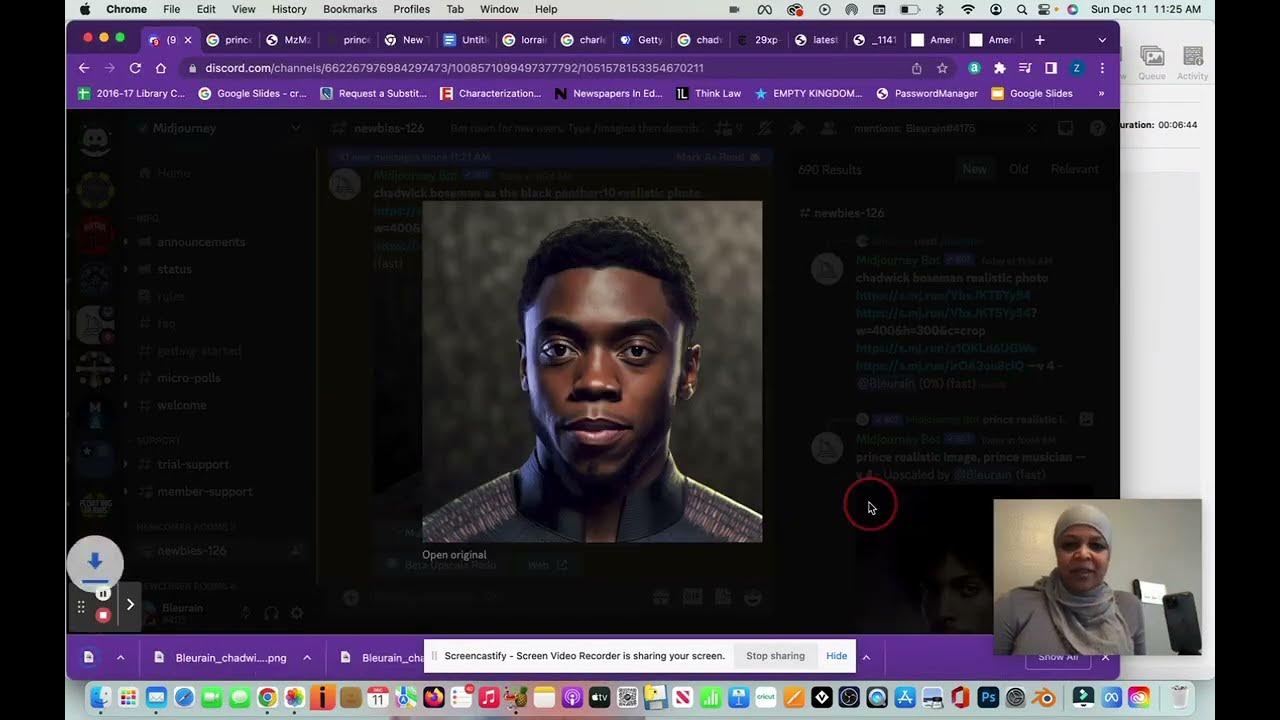Image resolution: width=1280 pixels, height=720 pixels.
Task: Open the Activity icon in the background window
Action: [x=1192, y=62]
